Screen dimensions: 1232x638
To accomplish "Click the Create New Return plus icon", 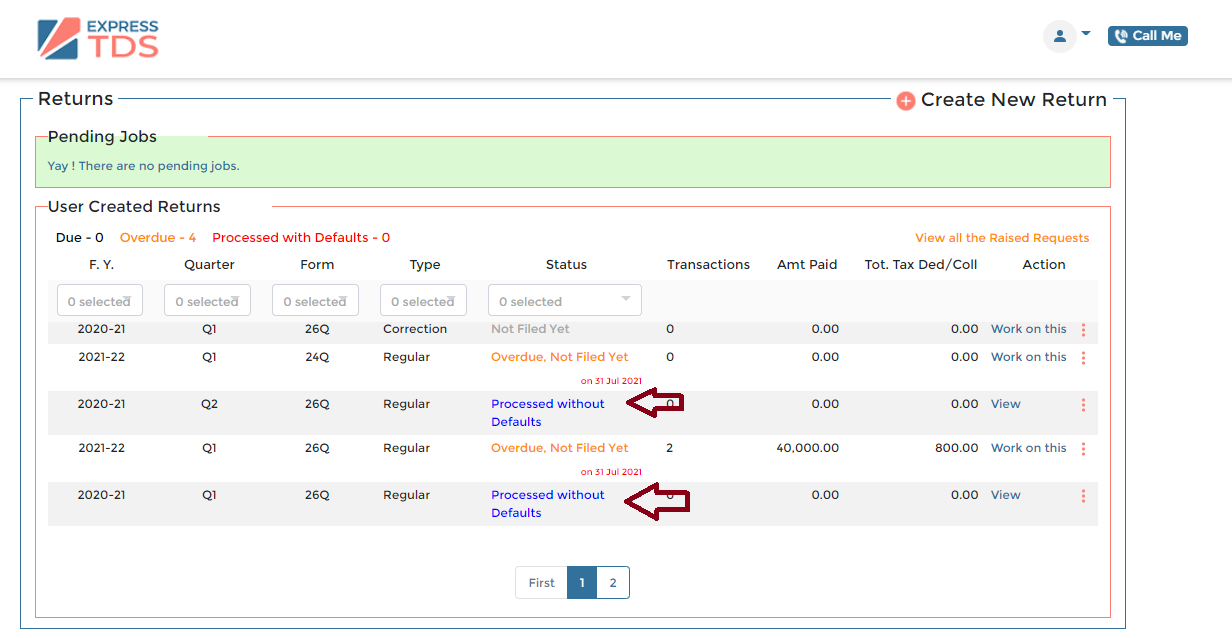I will [906, 100].
